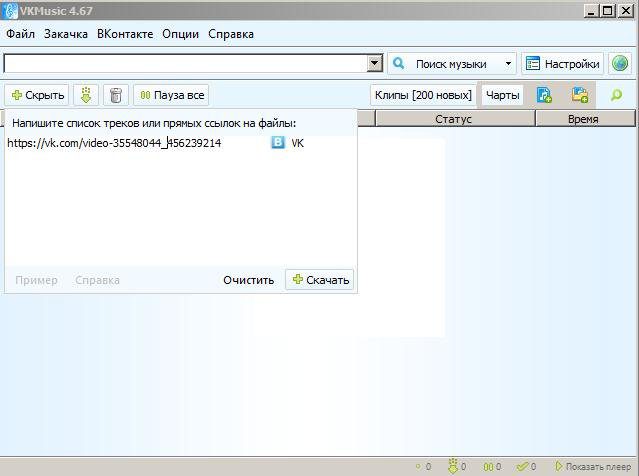Open Чарты charts
This screenshot has width=639, height=476.
(x=502, y=95)
